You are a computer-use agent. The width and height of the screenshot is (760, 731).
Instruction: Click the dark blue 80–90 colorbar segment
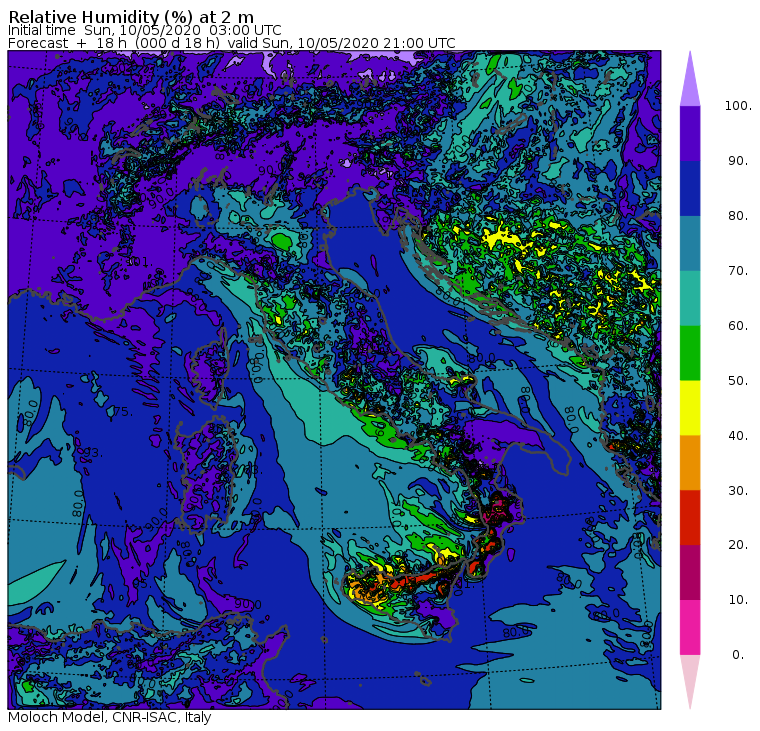tap(690, 188)
